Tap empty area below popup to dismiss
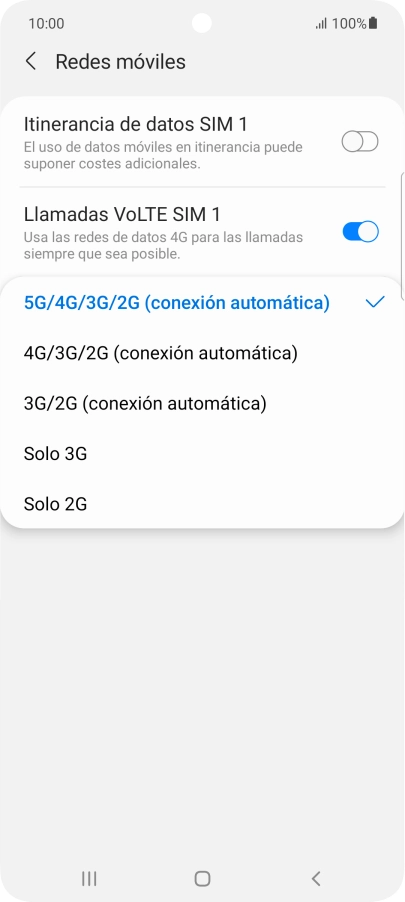This screenshot has width=405, height=902. [202, 690]
